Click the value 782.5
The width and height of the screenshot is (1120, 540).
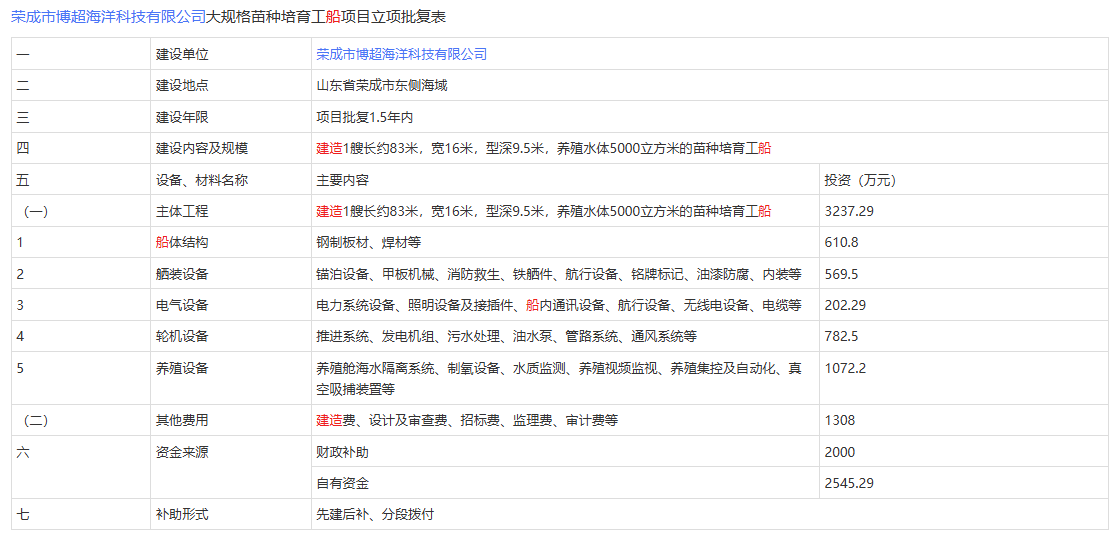click(x=841, y=337)
